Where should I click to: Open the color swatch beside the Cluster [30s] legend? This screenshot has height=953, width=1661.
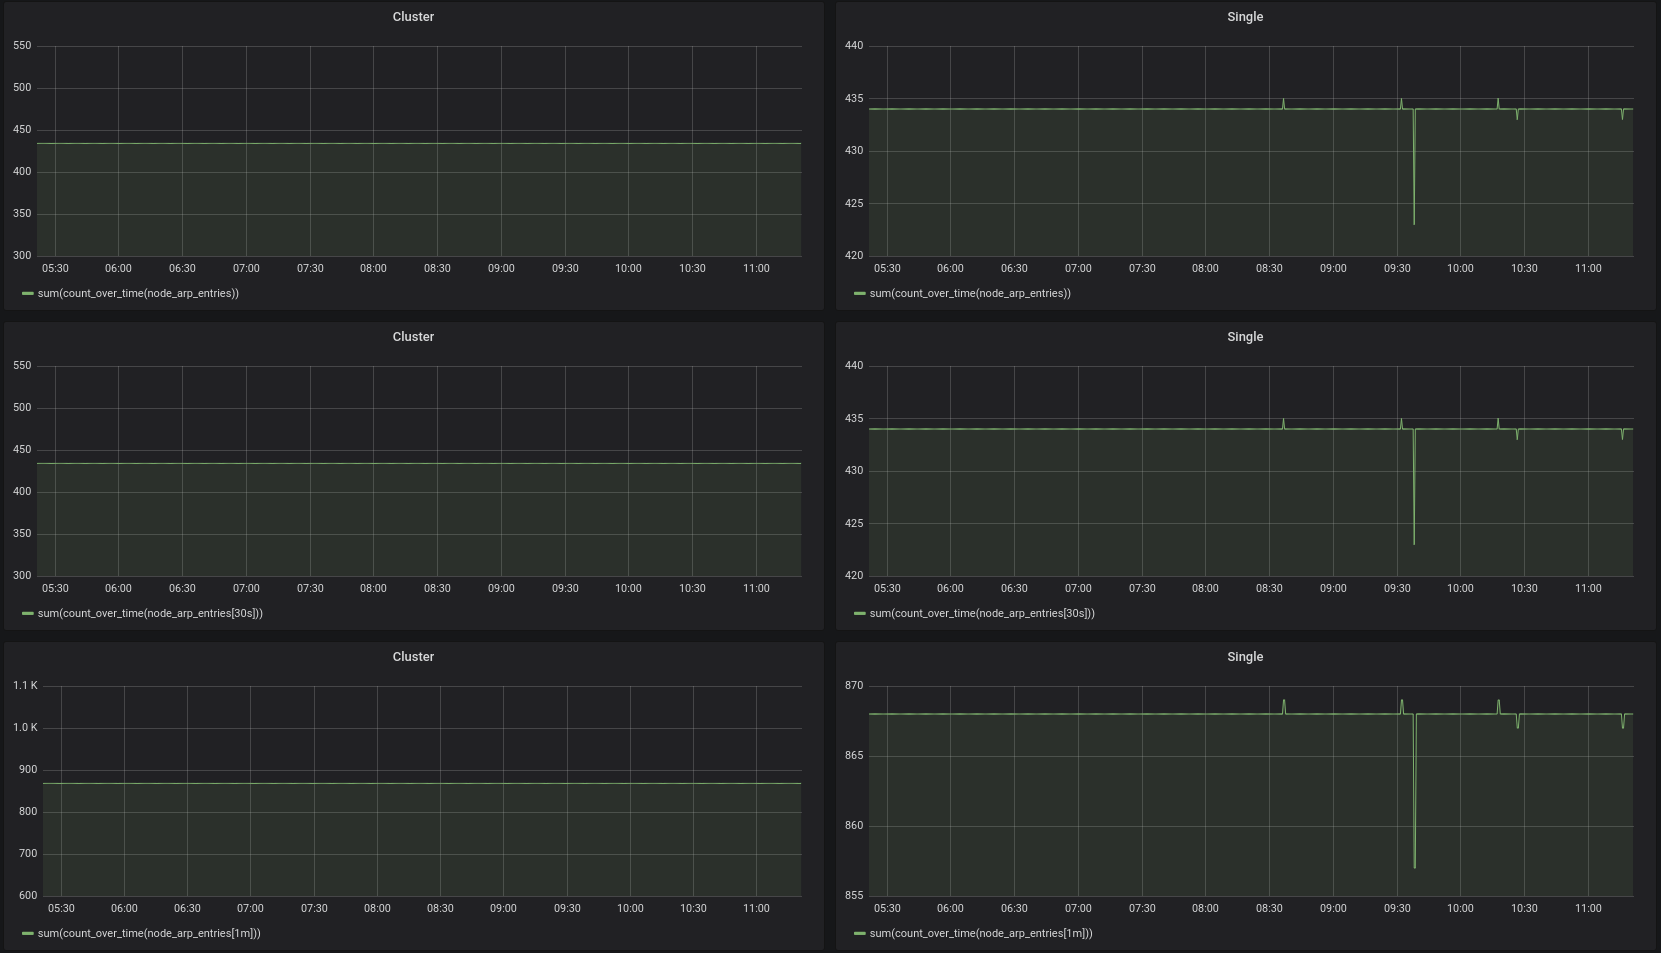pyautogui.click(x=28, y=614)
